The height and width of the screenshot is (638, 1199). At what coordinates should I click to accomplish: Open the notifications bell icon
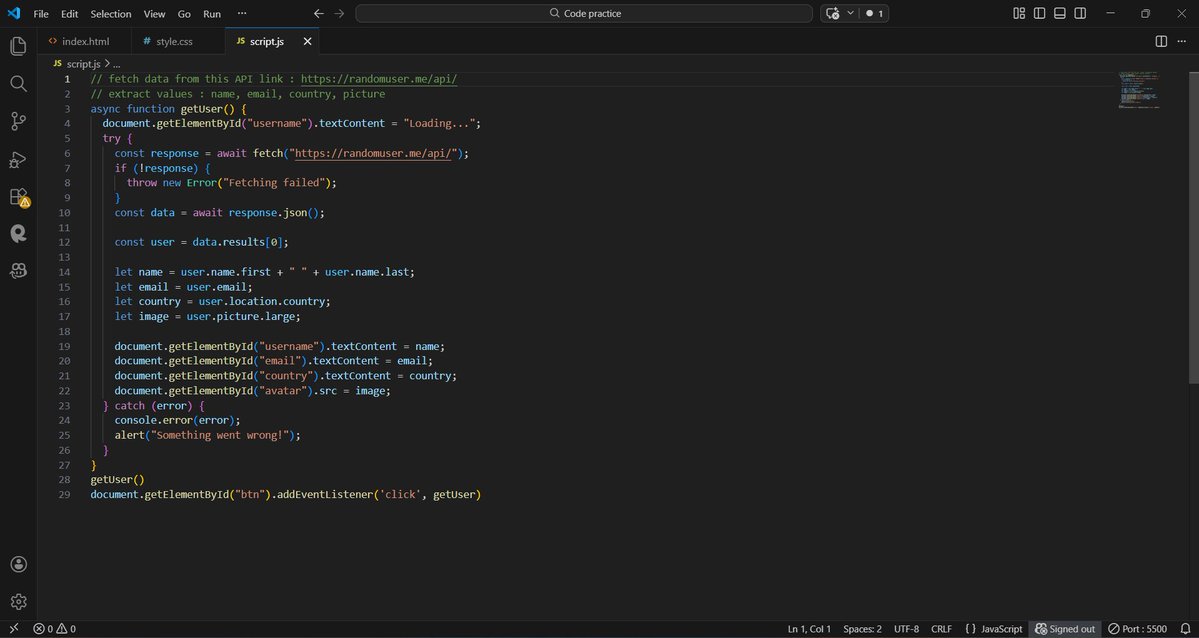(x=1185, y=629)
